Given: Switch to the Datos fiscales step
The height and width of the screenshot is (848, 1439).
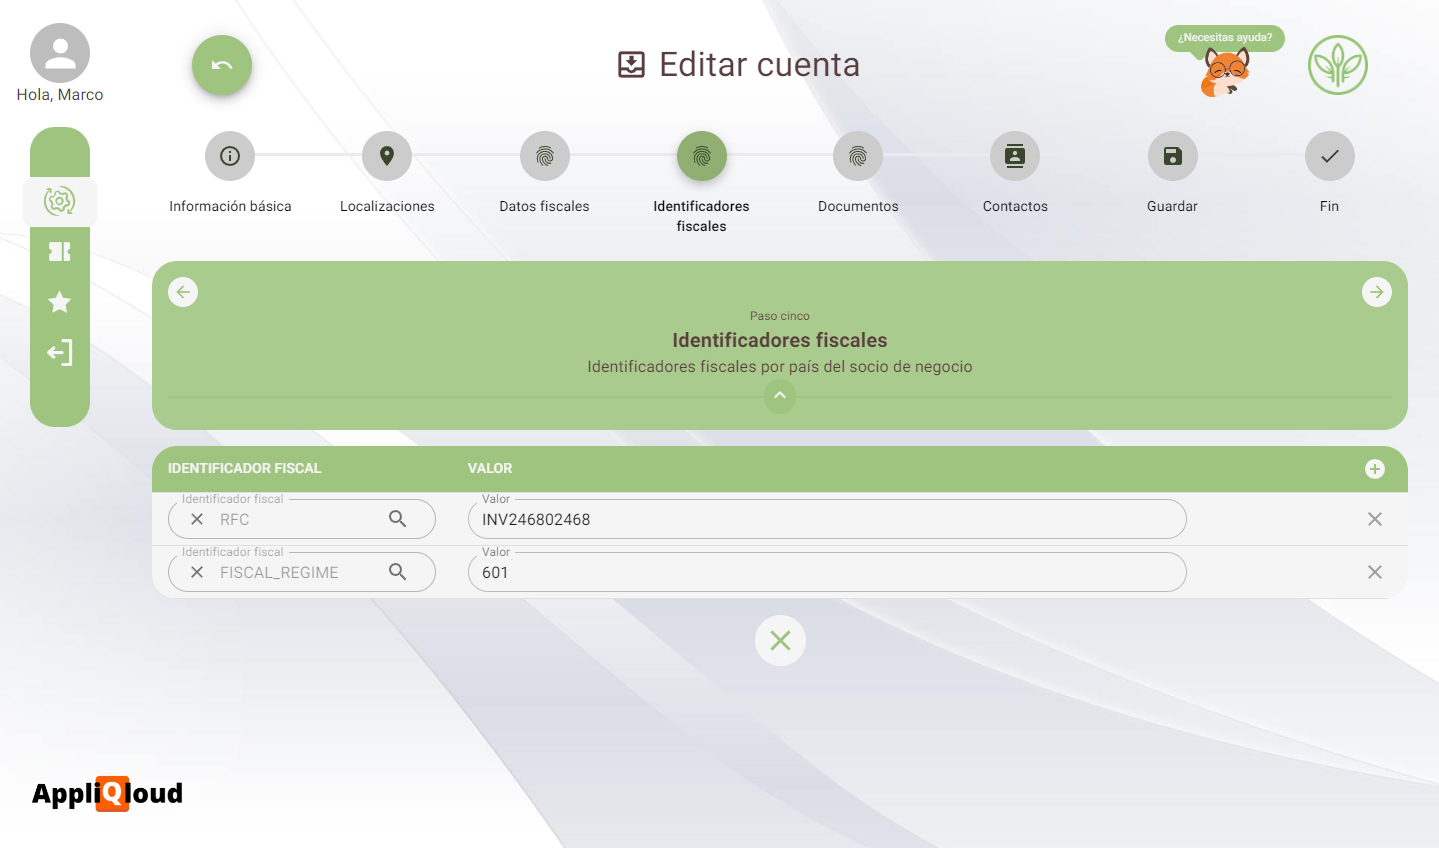Looking at the screenshot, I should 544,155.
